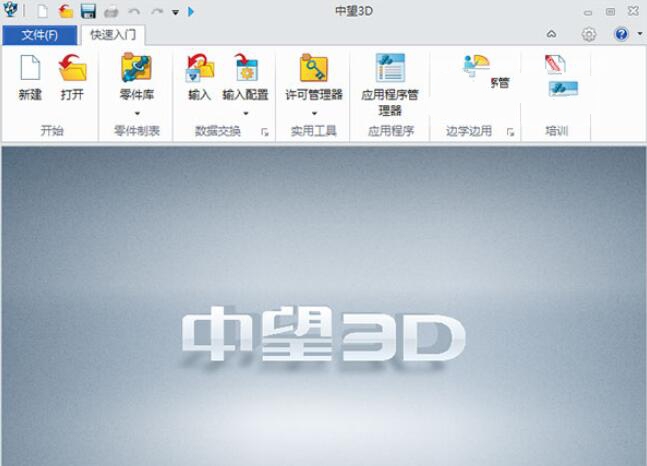The width and height of the screenshot is (647, 466).
Task: Open the 边学边用 group dialog launcher
Action: pos(510,132)
